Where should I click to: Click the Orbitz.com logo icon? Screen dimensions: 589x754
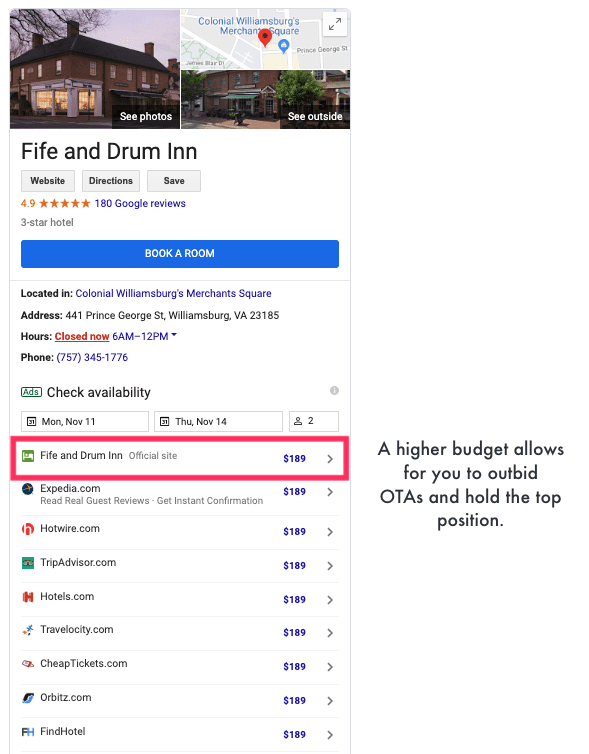click(28, 698)
